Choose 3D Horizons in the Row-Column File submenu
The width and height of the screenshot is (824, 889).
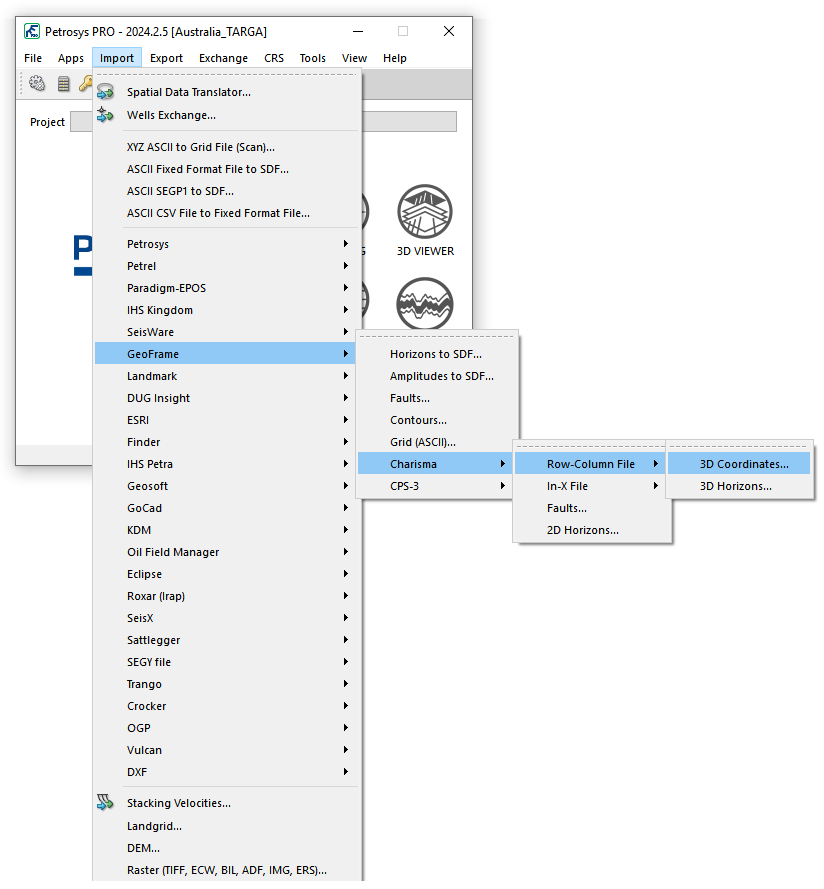point(735,486)
